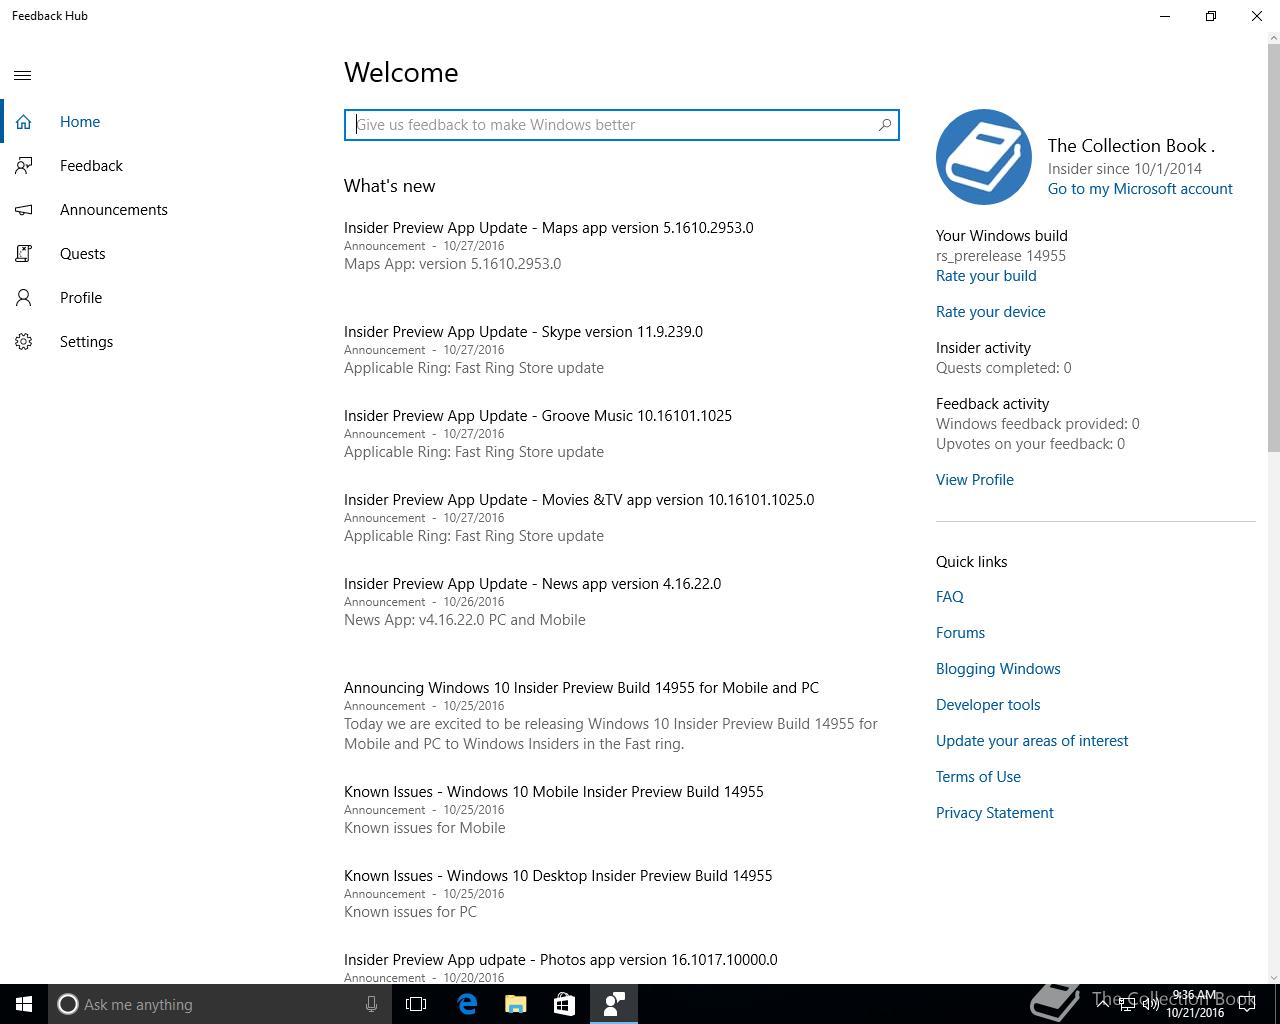Open the Forums quick link
Viewport: 1280px width, 1024px height.
(960, 633)
